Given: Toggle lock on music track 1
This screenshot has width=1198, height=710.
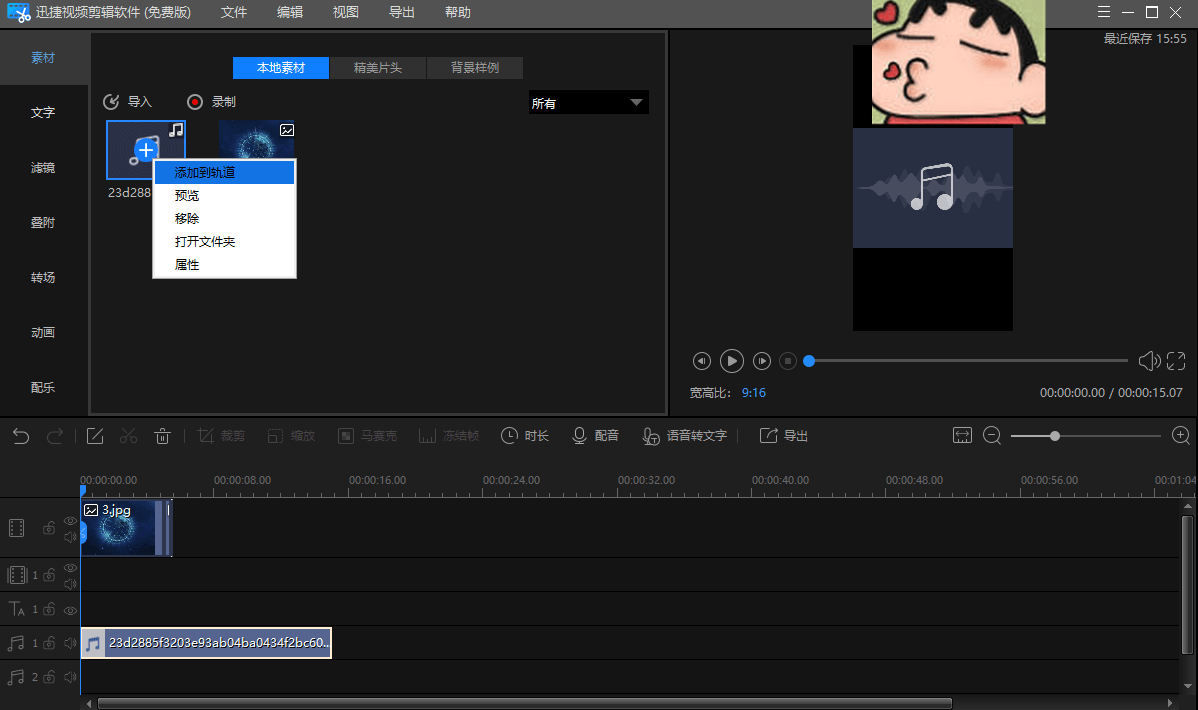Looking at the screenshot, I should (x=48, y=643).
